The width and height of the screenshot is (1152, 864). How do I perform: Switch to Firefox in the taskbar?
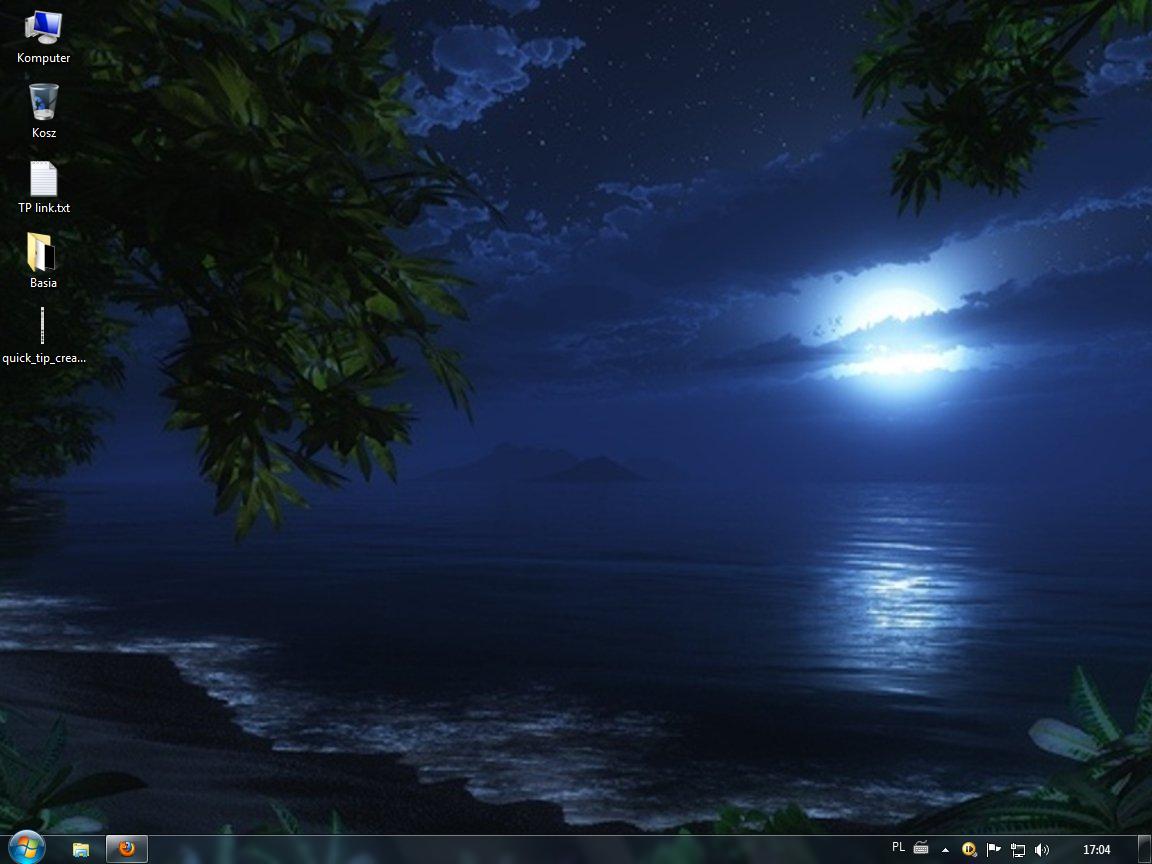(x=127, y=849)
